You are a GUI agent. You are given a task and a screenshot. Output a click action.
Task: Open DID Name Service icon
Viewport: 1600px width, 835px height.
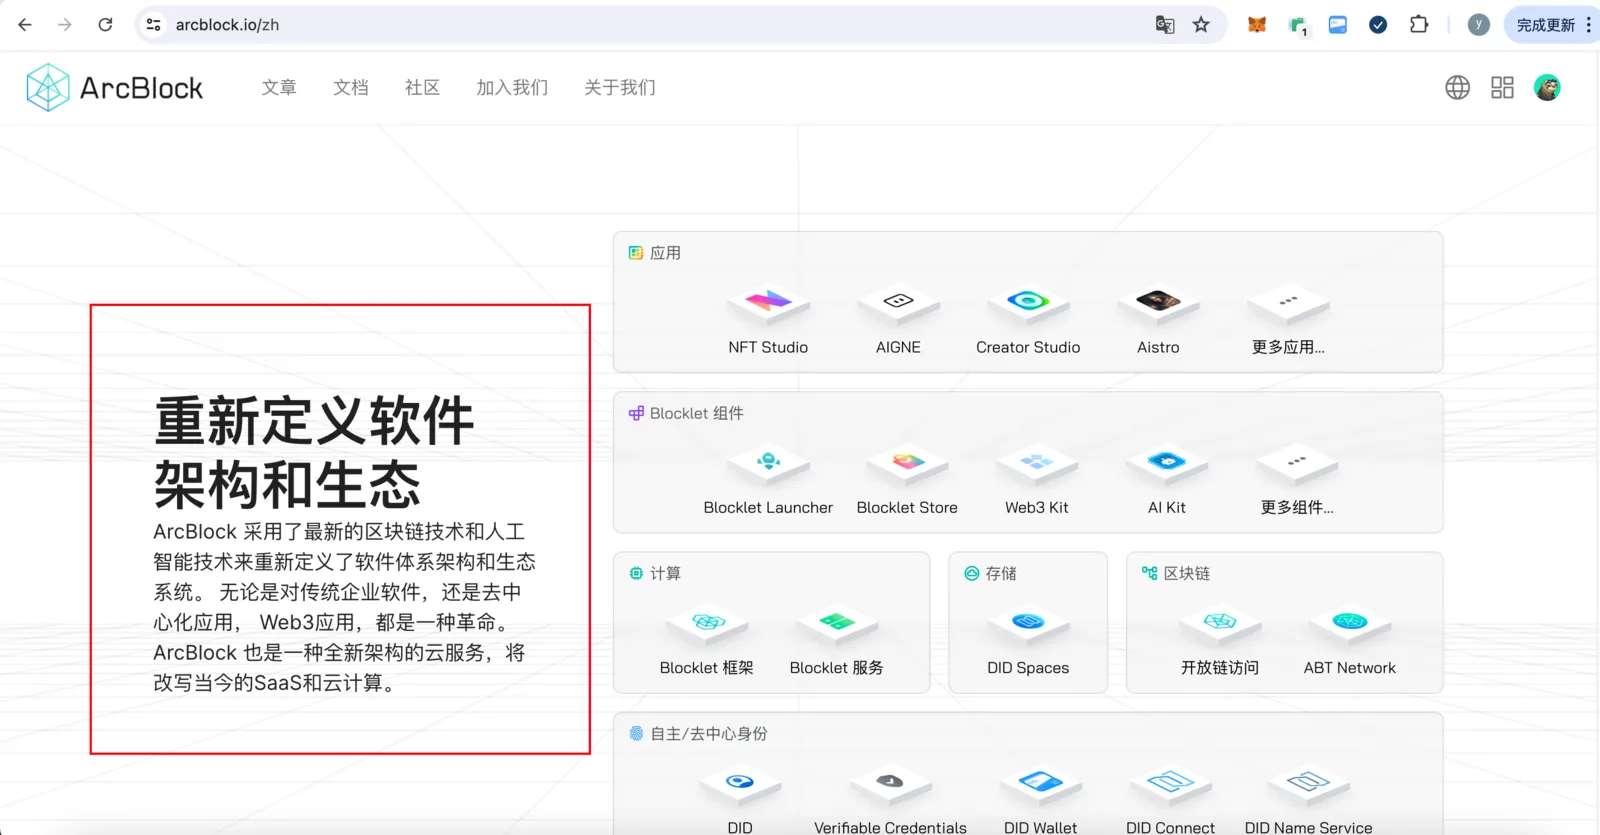pos(1308,783)
